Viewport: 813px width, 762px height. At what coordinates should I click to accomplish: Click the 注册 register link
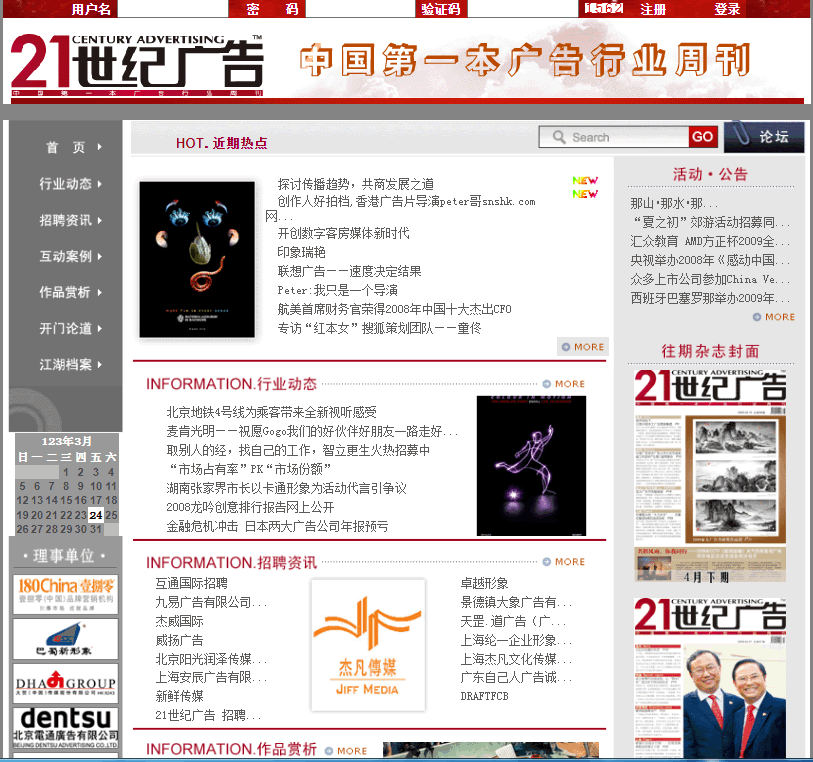tap(653, 9)
